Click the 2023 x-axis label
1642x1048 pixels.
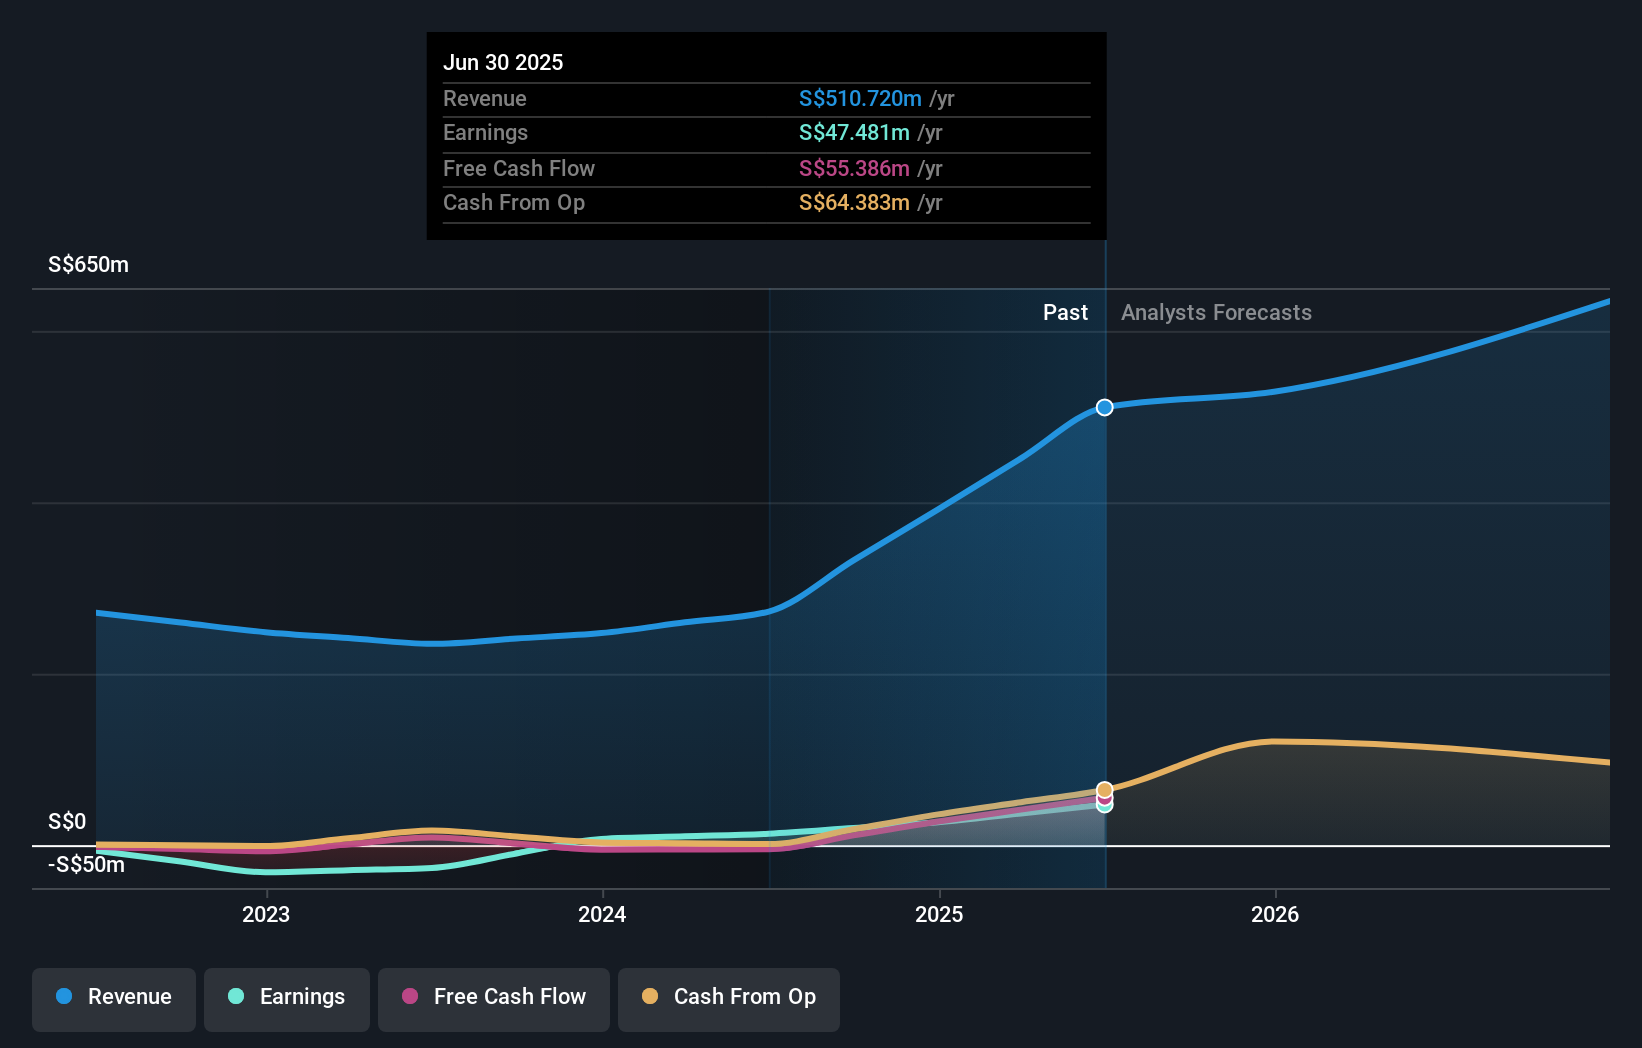click(266, 914)
